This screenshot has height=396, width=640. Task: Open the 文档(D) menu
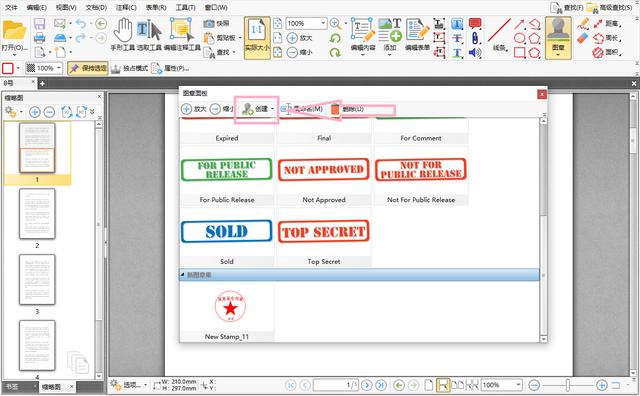[x=96, y=7]
